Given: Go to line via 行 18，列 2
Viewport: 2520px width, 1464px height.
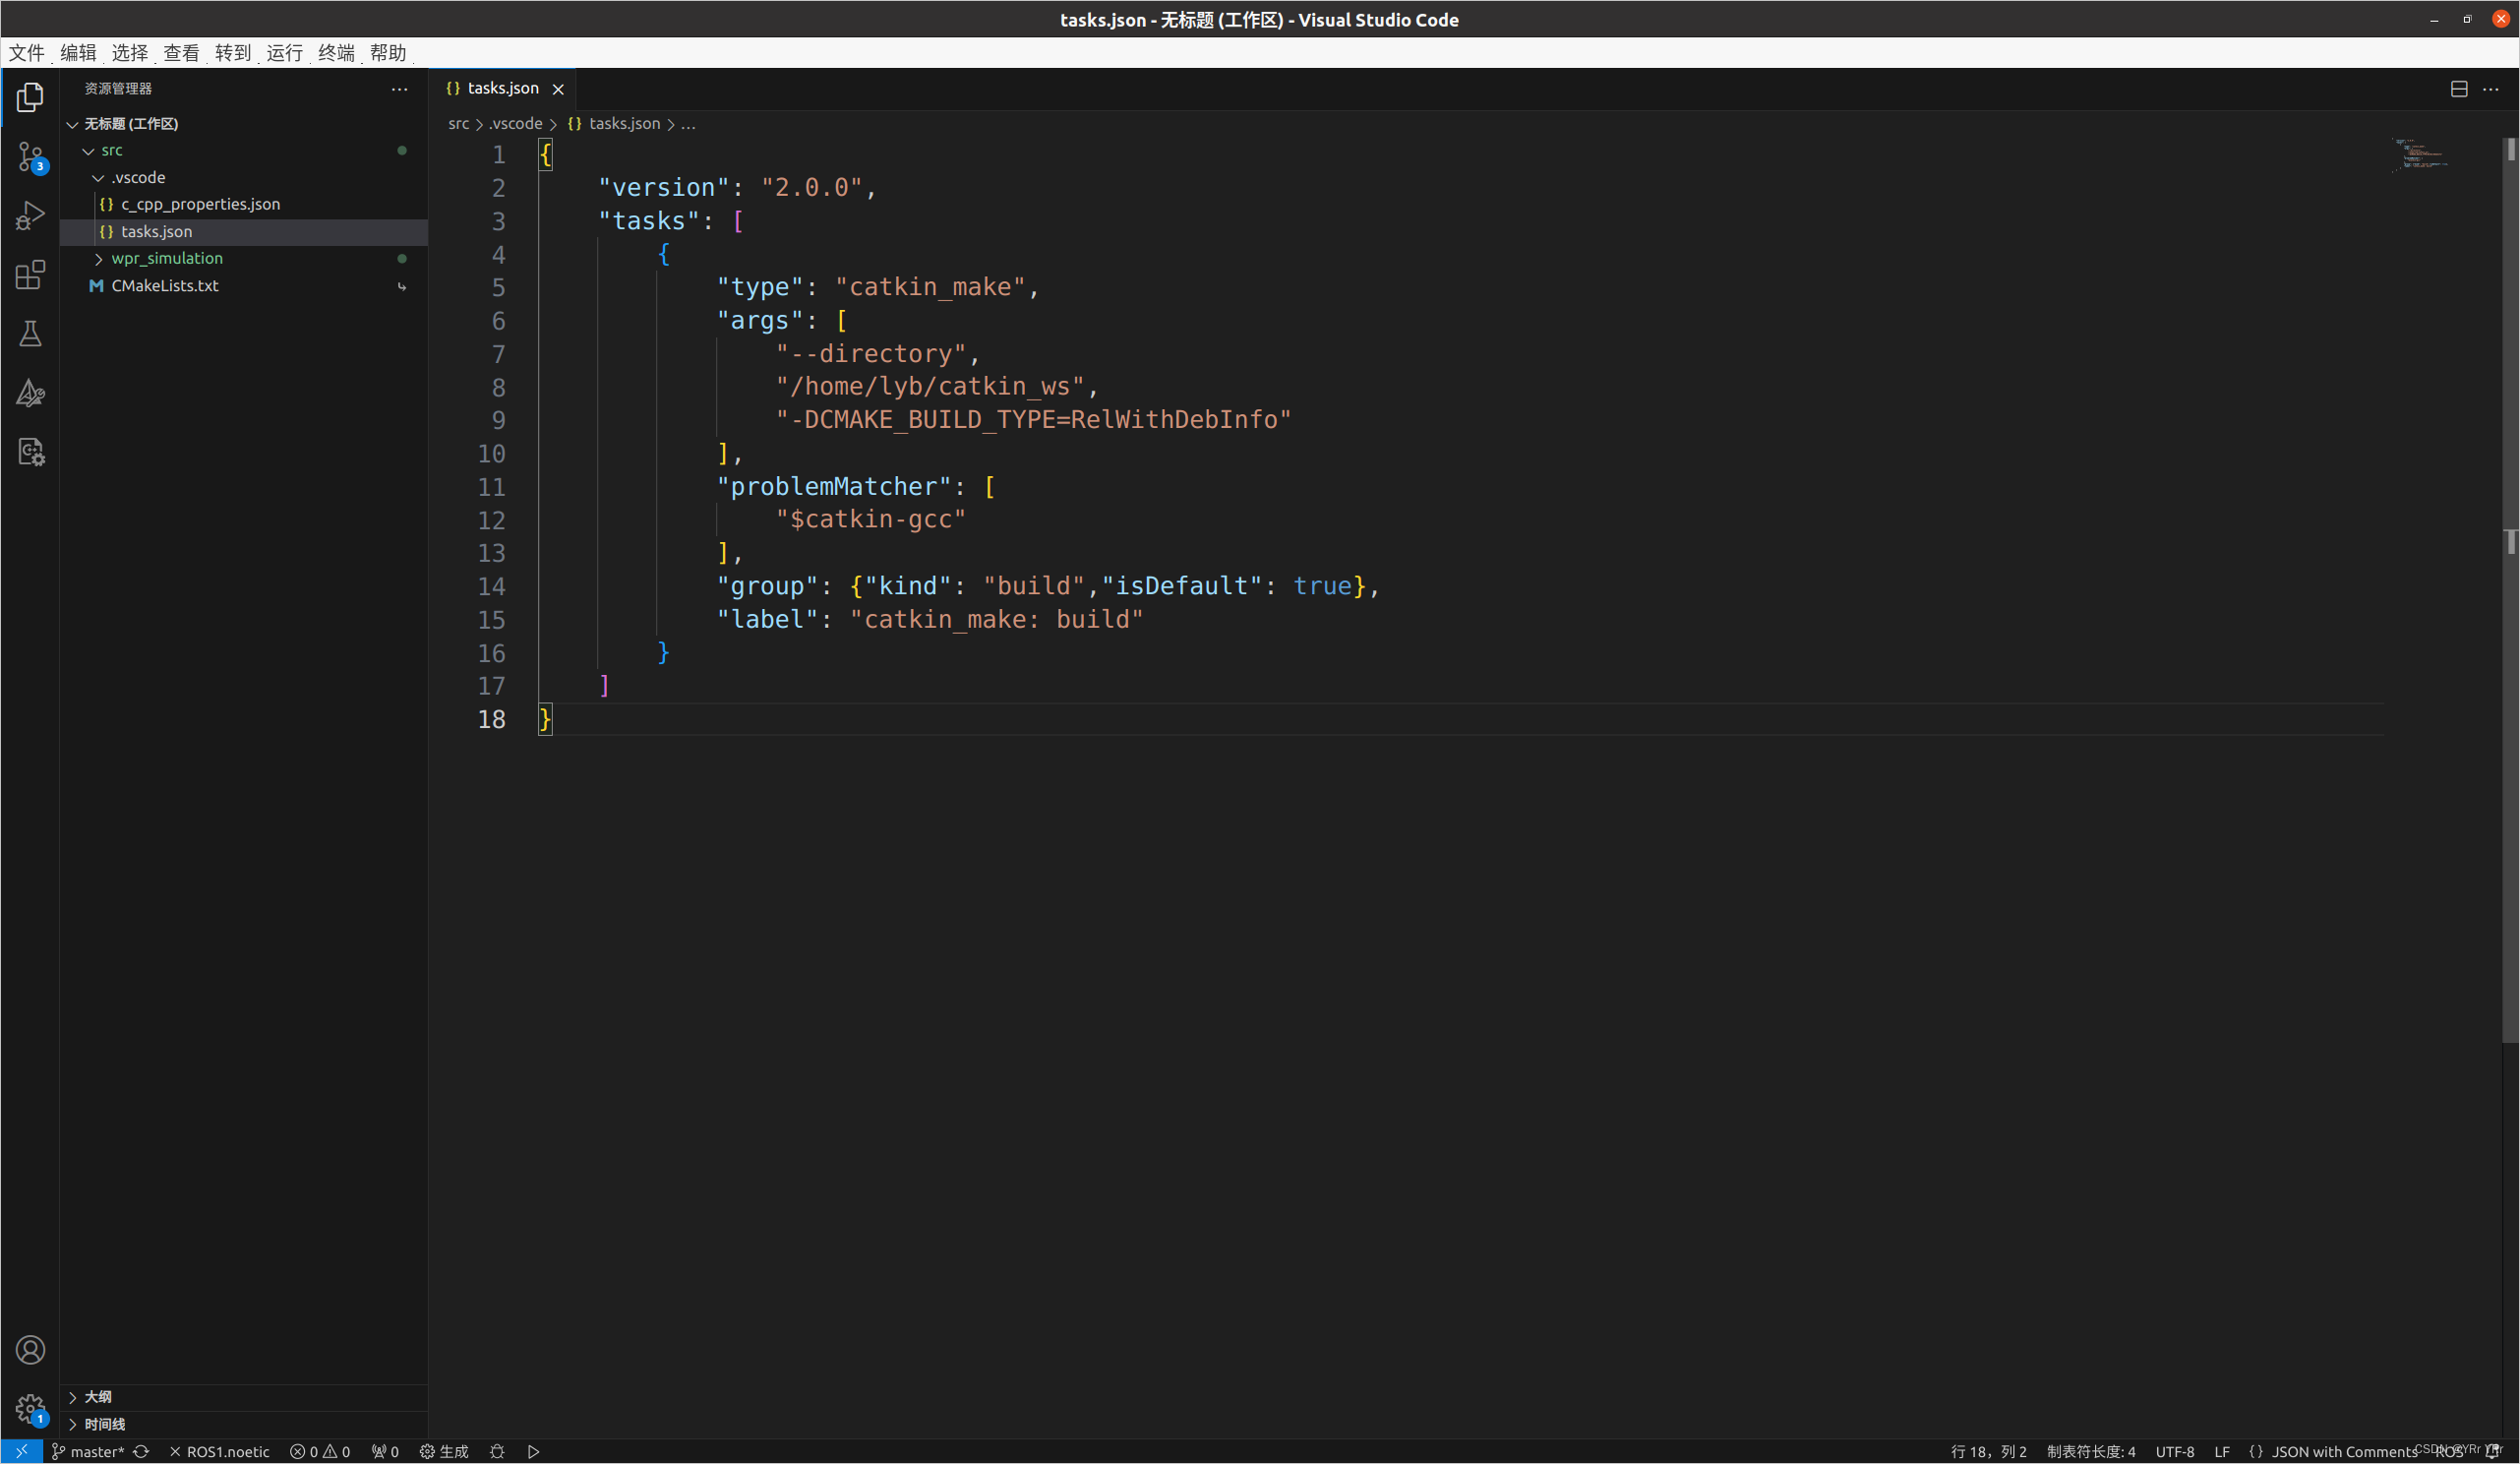Looking at the screenshot, I should tap(1988, 1451).
